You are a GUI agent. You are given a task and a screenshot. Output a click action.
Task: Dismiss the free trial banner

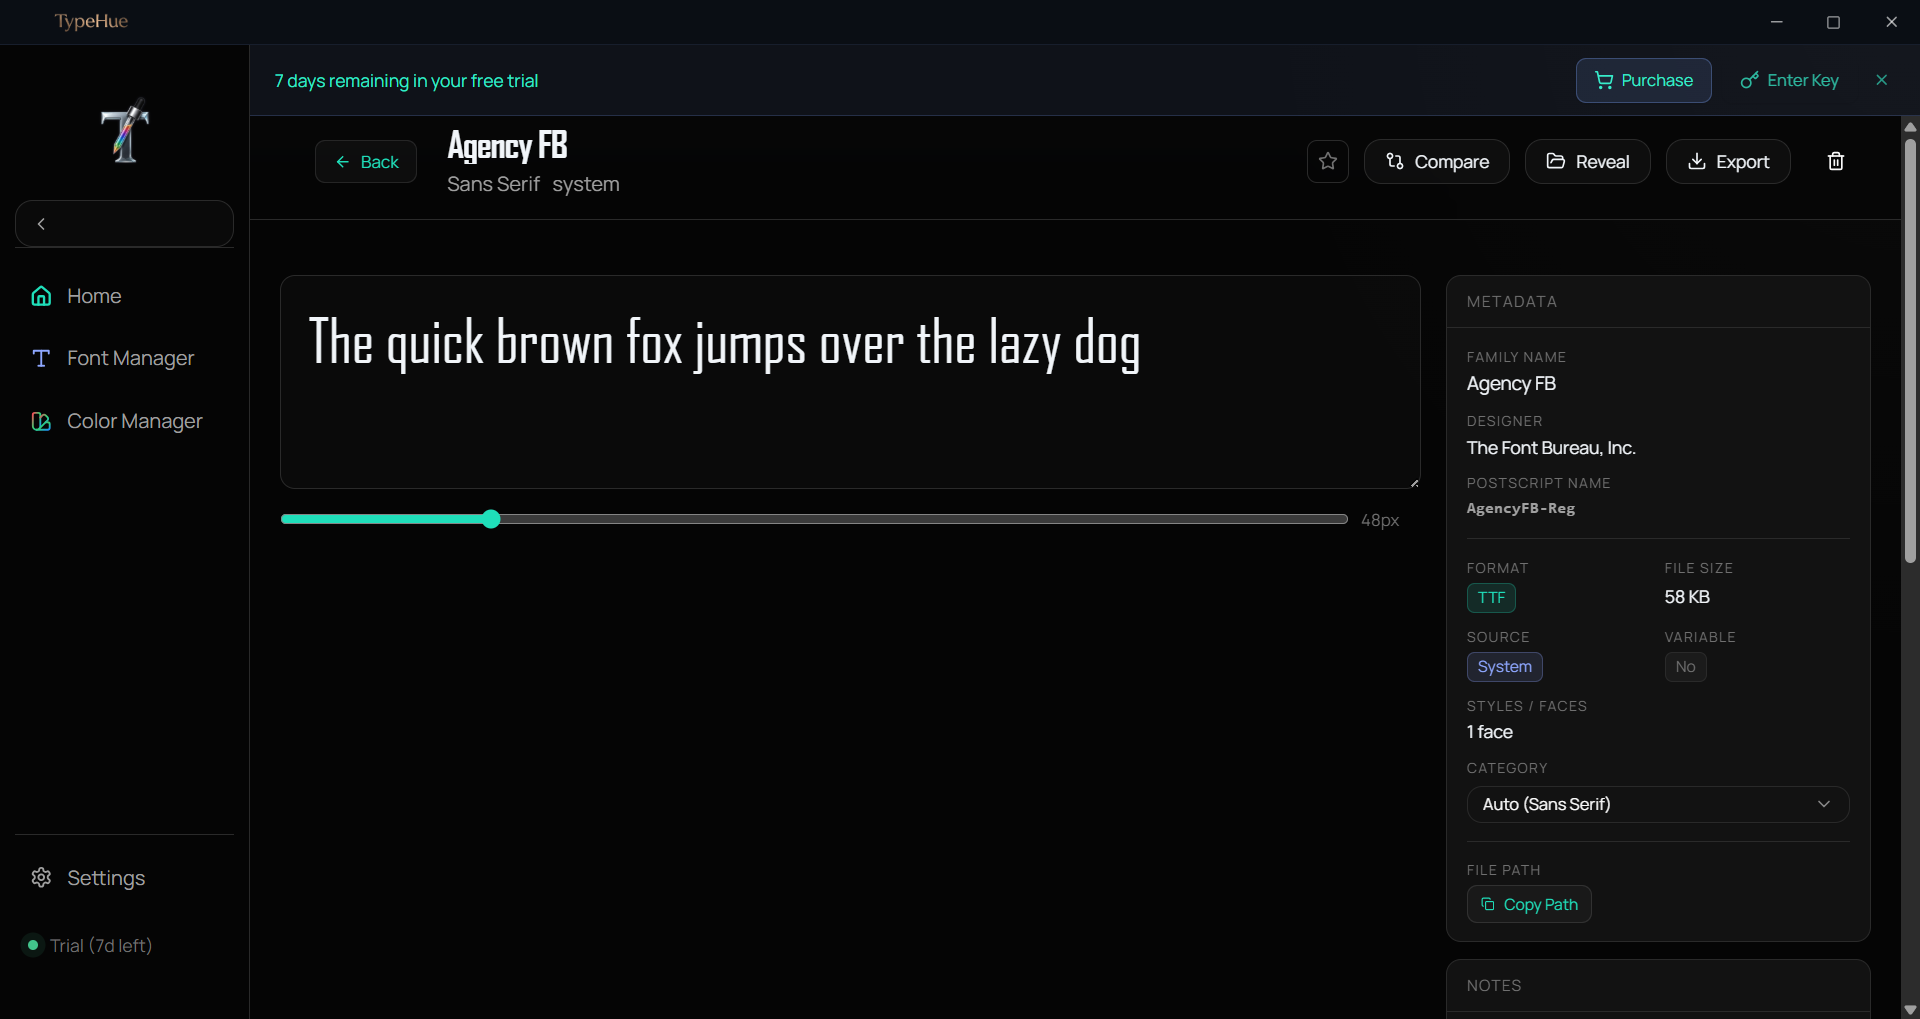tap(1882, 80)
